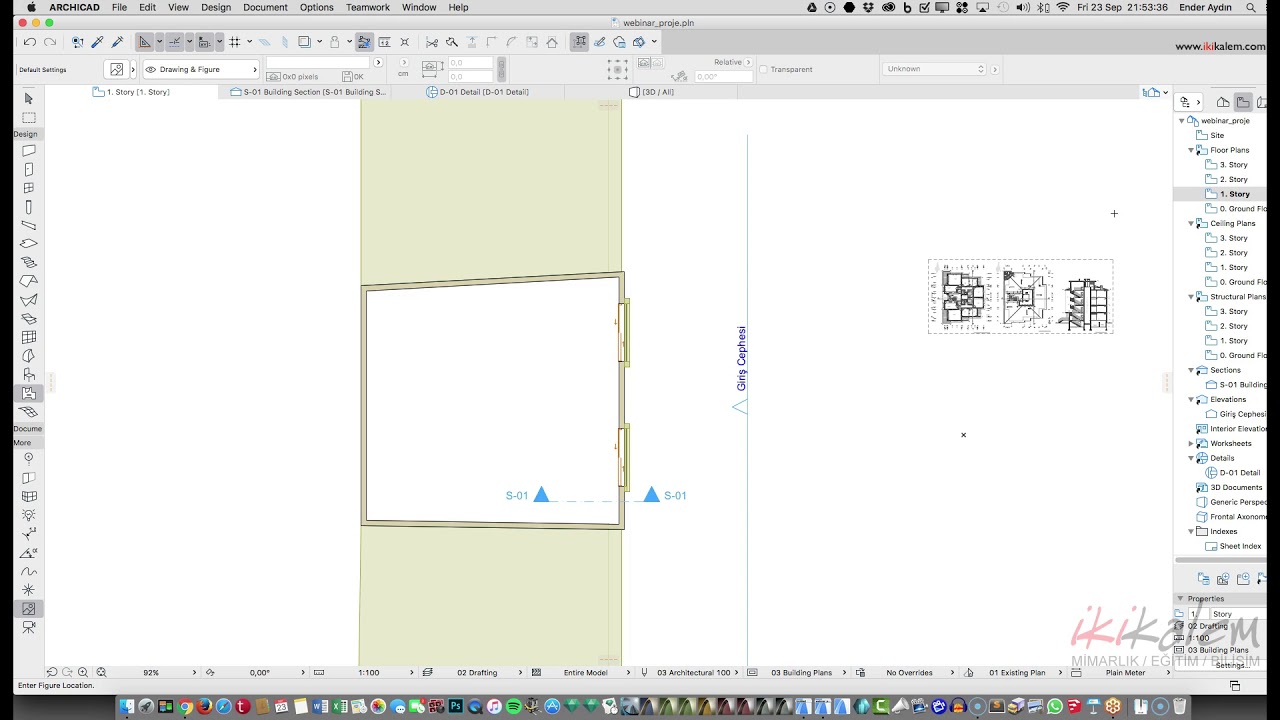
Task: Collapse the Sections tree group
Action: pyautogui.click(x=1191, y=370)
